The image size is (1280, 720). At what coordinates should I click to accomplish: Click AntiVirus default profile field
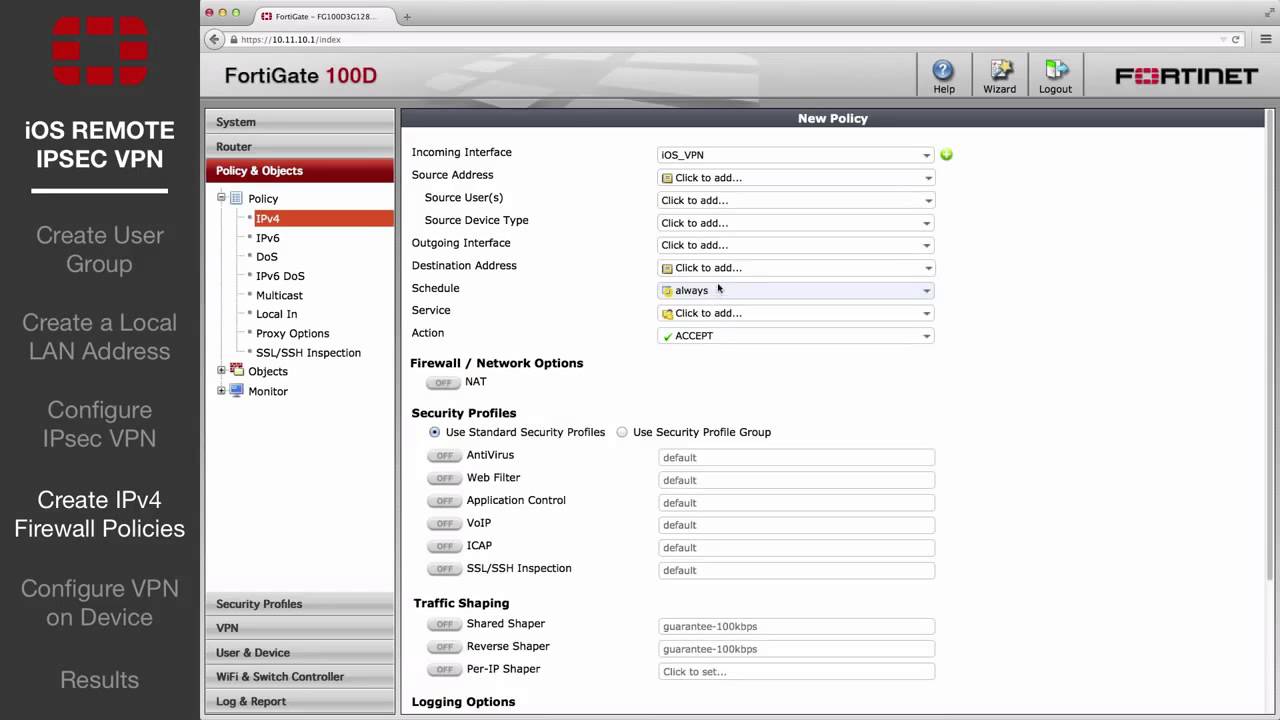(796, 457)
